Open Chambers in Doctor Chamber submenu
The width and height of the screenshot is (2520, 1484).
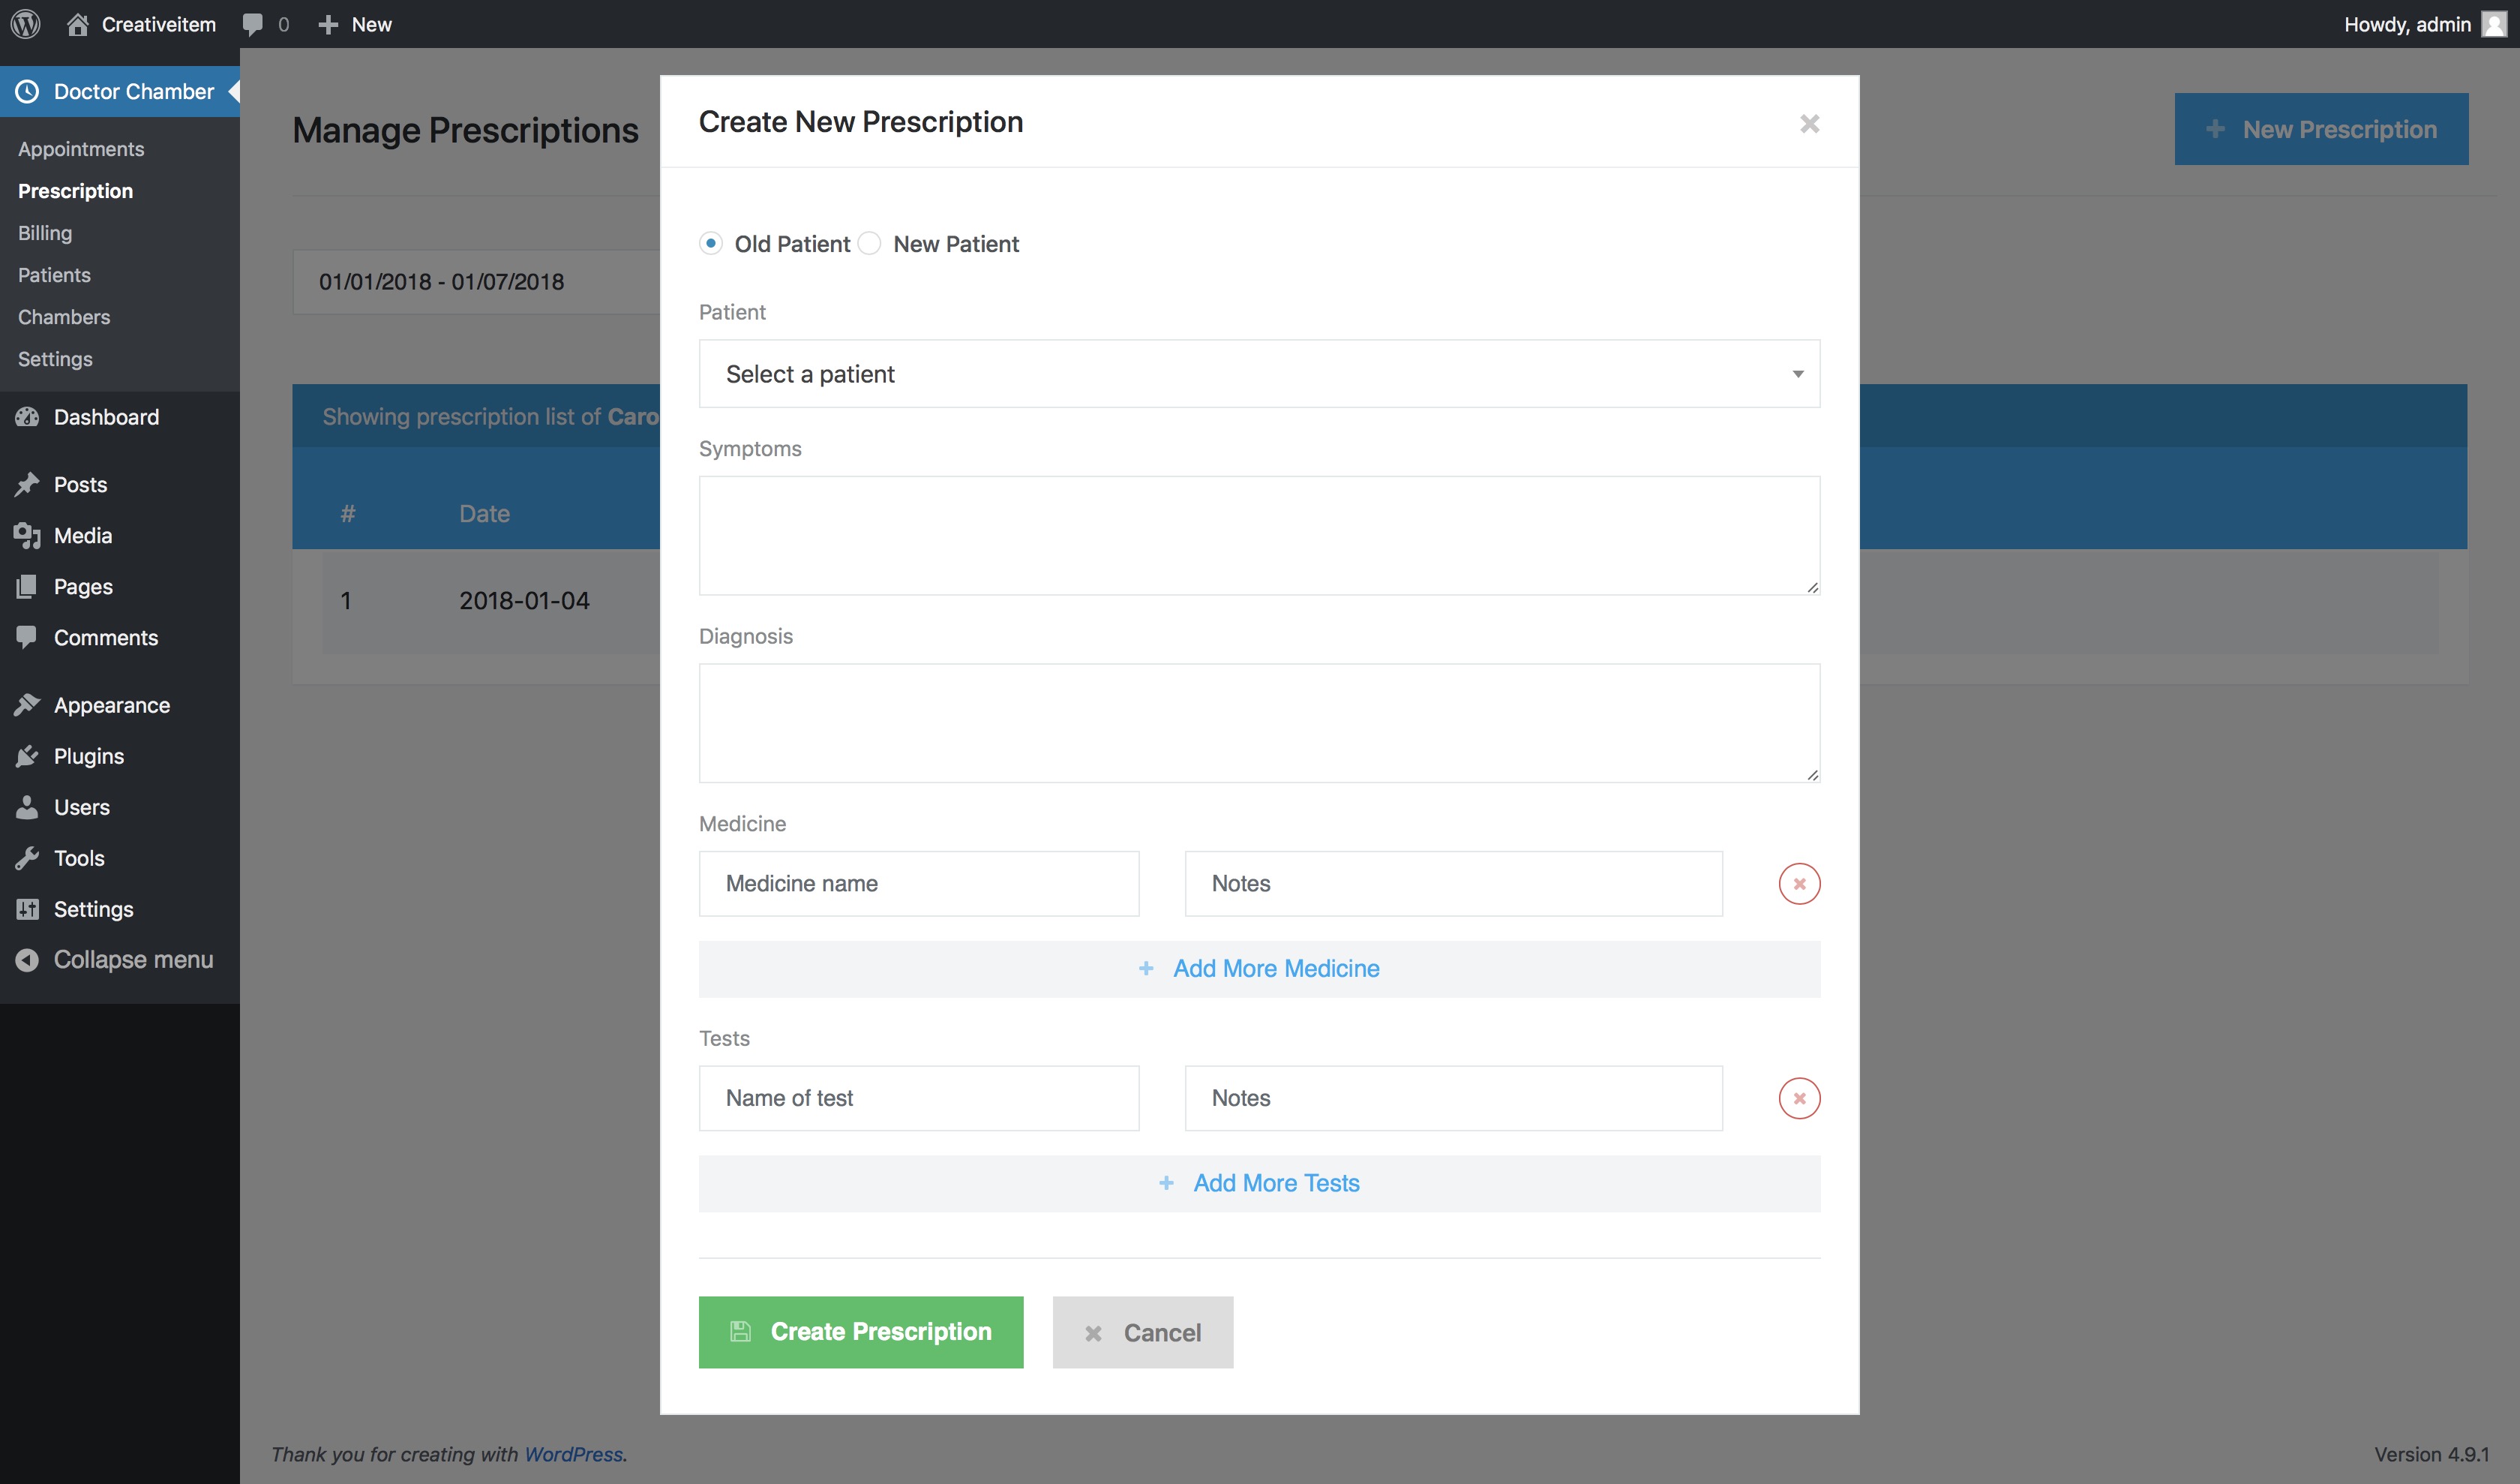(64, 317)
